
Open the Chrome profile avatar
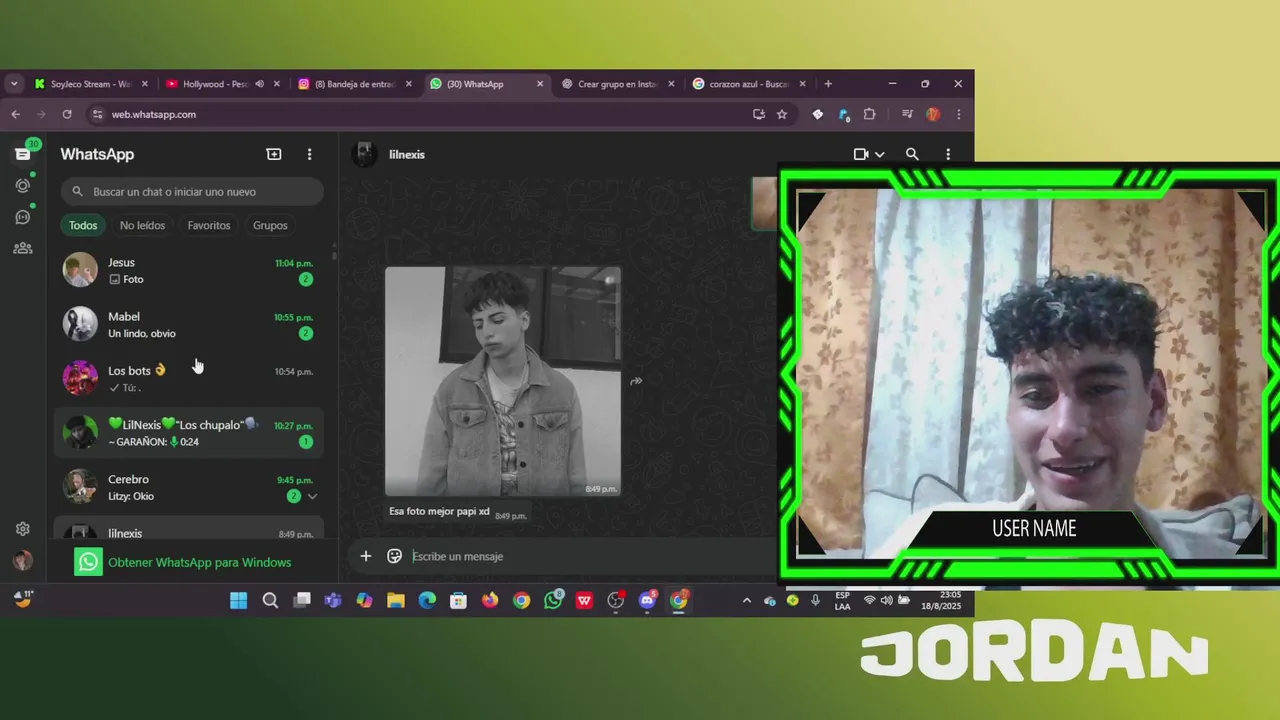[x=933, y=114]
